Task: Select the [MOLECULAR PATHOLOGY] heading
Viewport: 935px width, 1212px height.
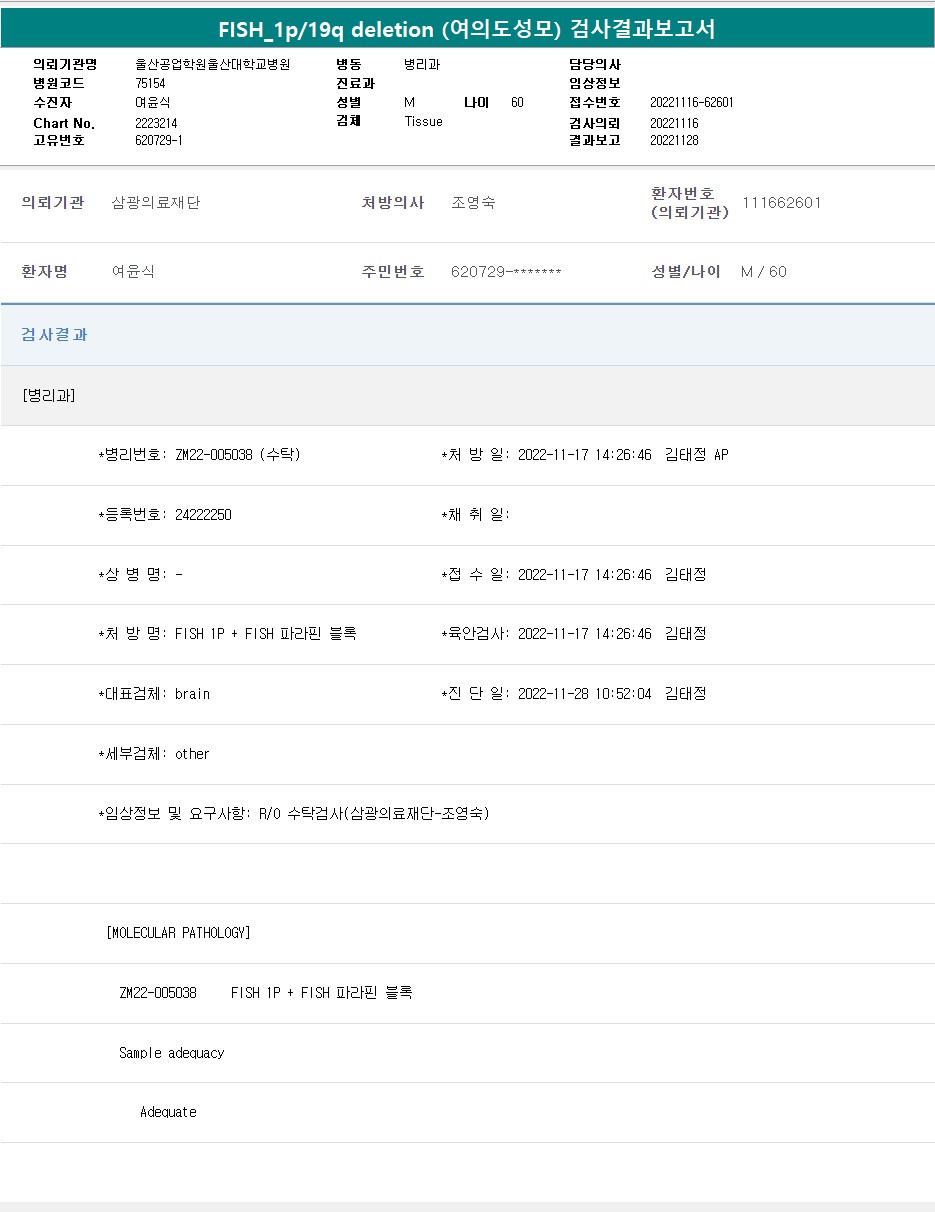Action: point(178,933)
